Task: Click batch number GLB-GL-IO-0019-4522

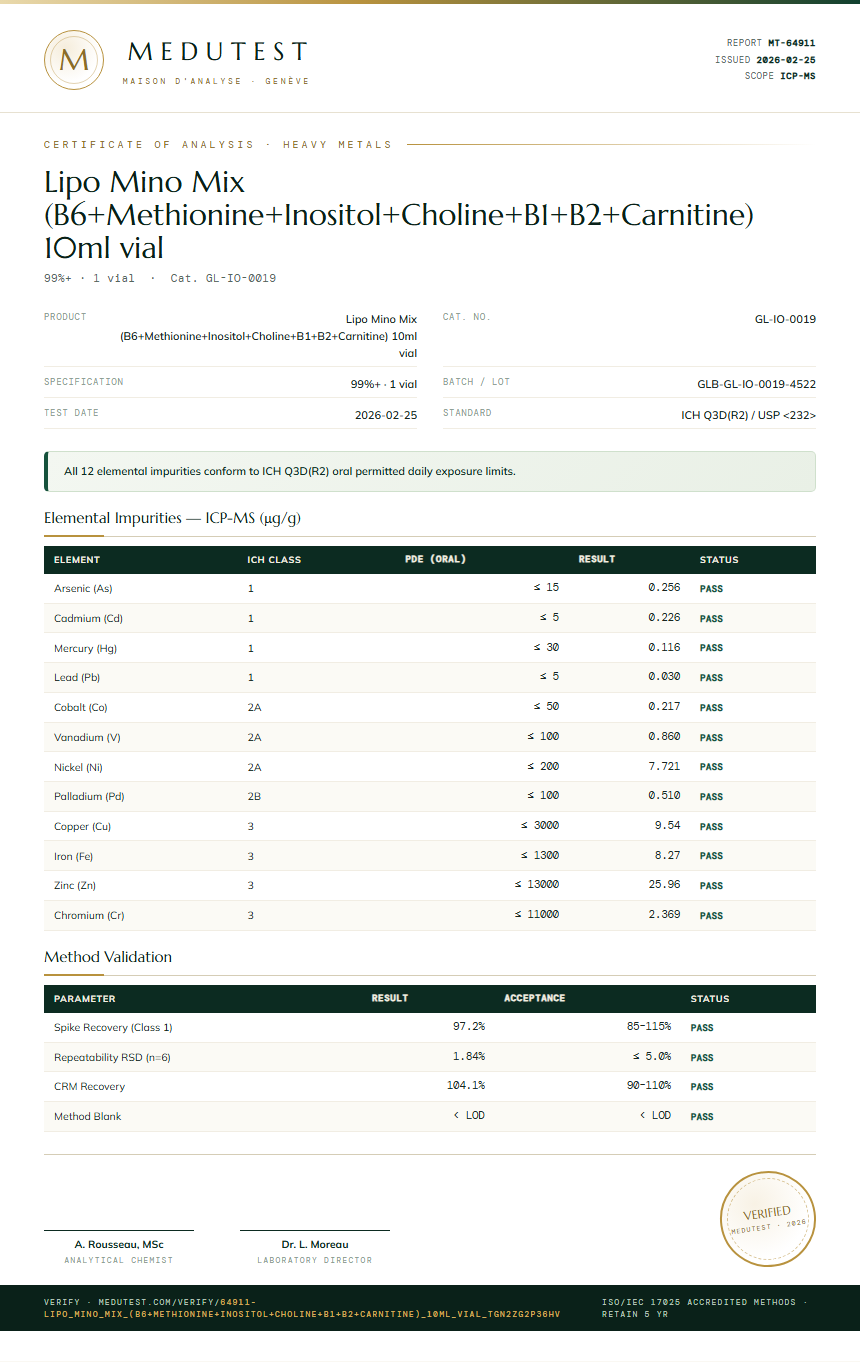Action: (756, 384)
